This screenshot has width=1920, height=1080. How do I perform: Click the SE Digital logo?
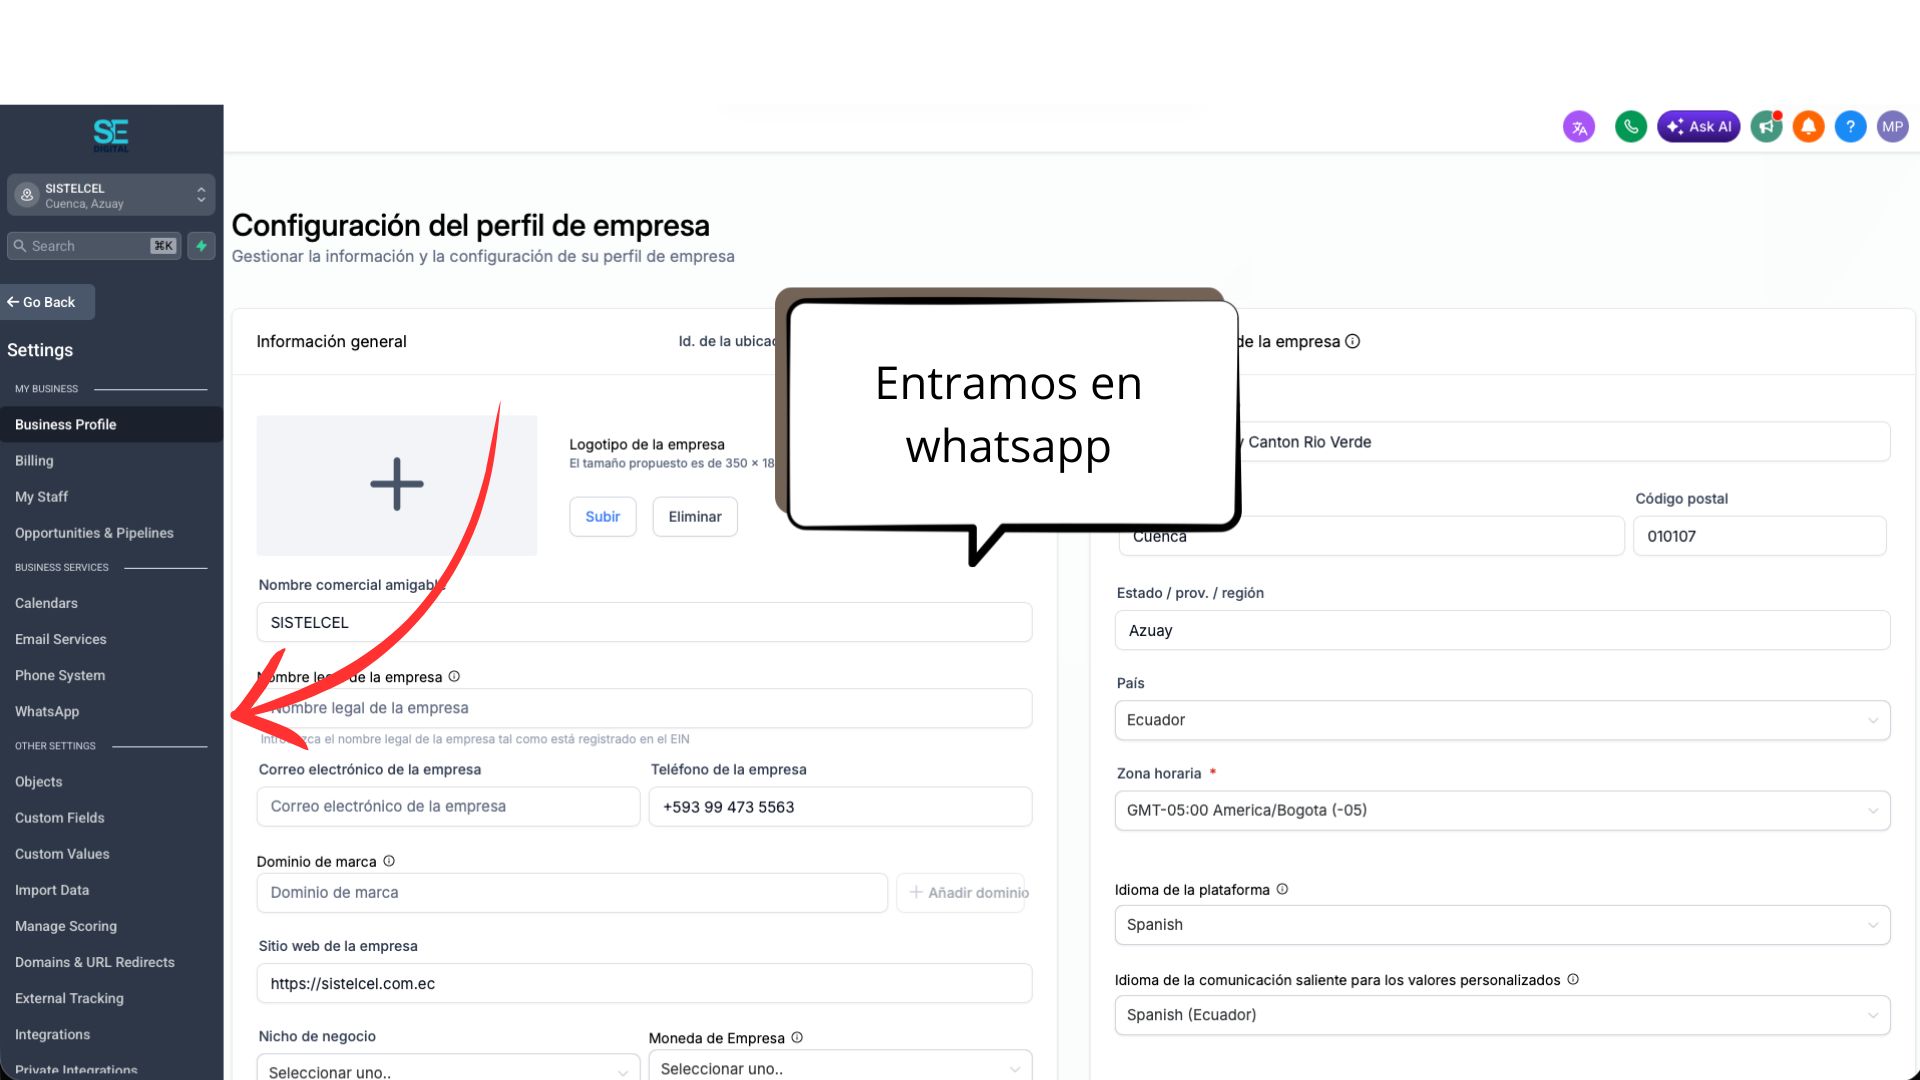[111, 135]
